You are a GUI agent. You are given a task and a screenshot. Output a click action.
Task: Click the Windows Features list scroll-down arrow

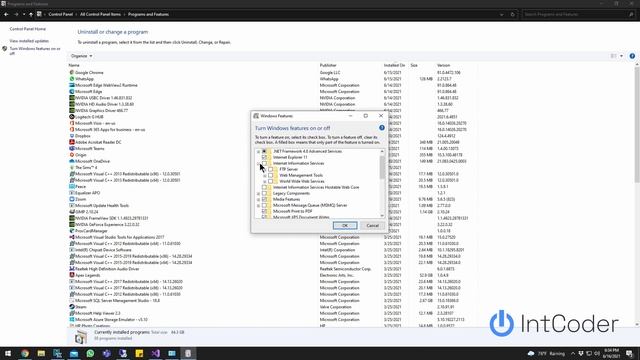click(x=382, y=216)
